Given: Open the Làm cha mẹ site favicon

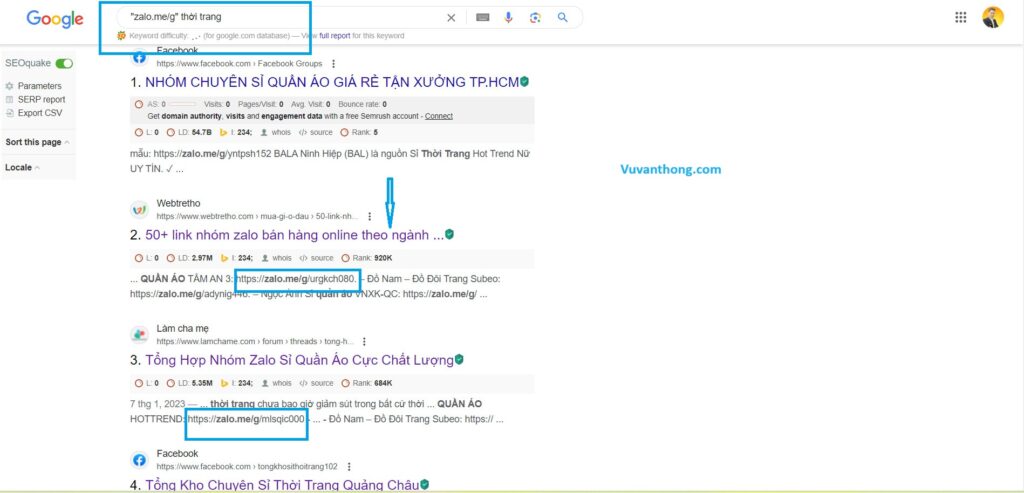Looking at the screenshot, I should (139, 335).
